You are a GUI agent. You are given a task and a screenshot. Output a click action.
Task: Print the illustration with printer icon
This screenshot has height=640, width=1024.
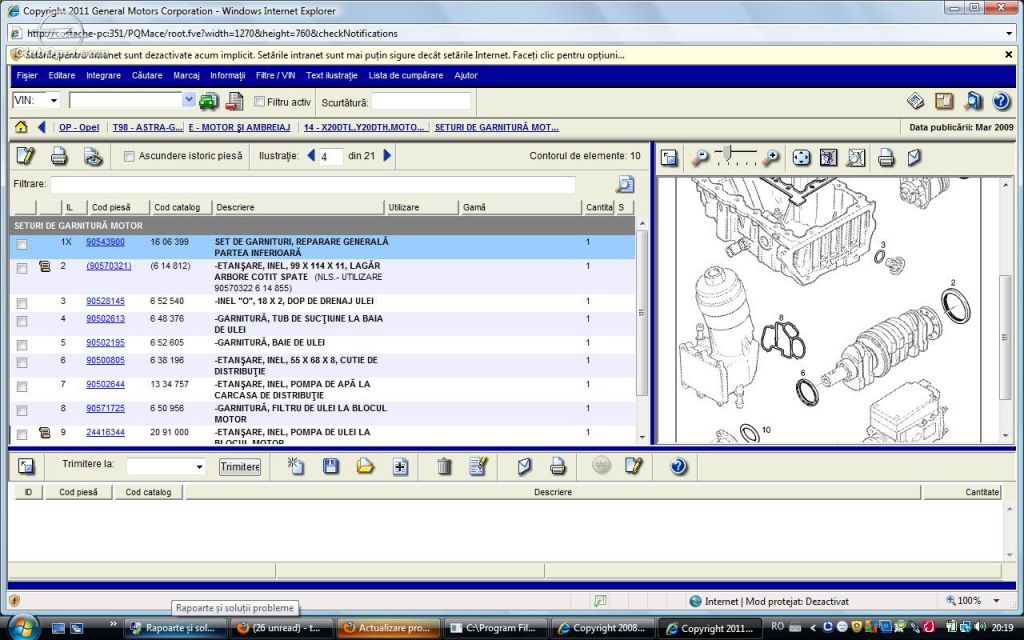click(886, 157)
